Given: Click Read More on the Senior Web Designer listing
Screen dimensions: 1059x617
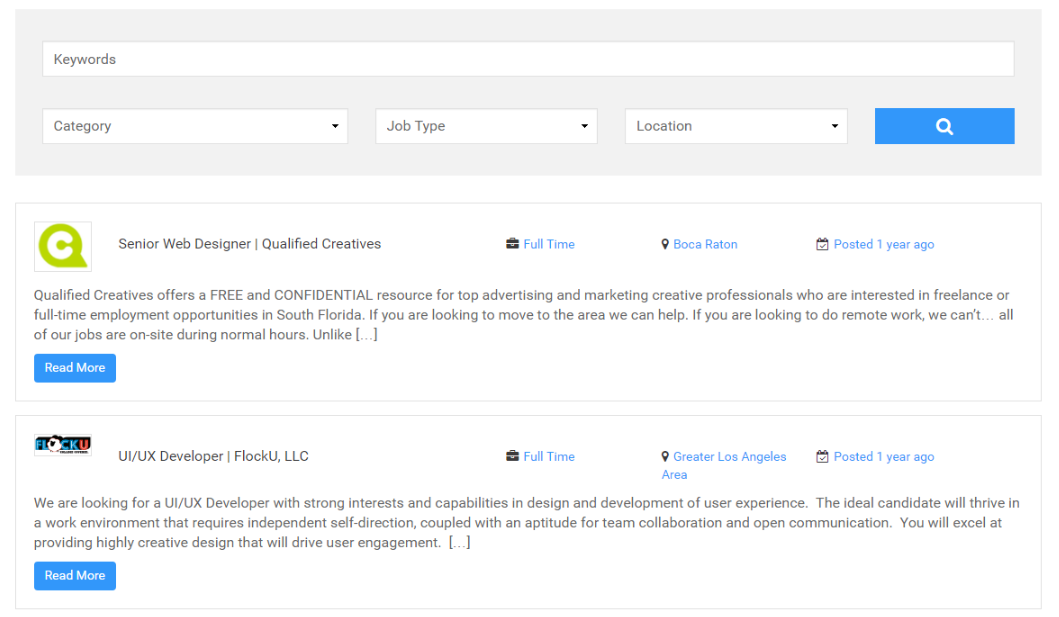Looking at the screenshot, I should pos(74,367).
